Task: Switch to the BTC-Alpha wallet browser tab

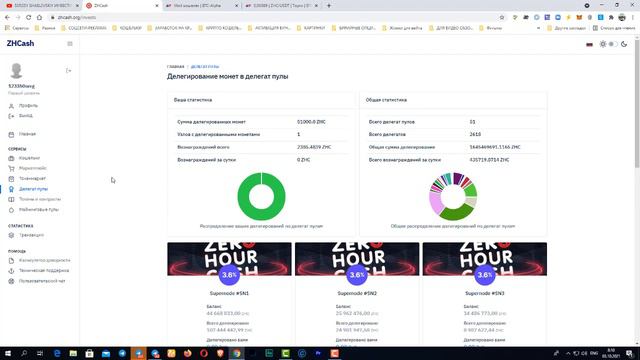Action: point(201,6)
